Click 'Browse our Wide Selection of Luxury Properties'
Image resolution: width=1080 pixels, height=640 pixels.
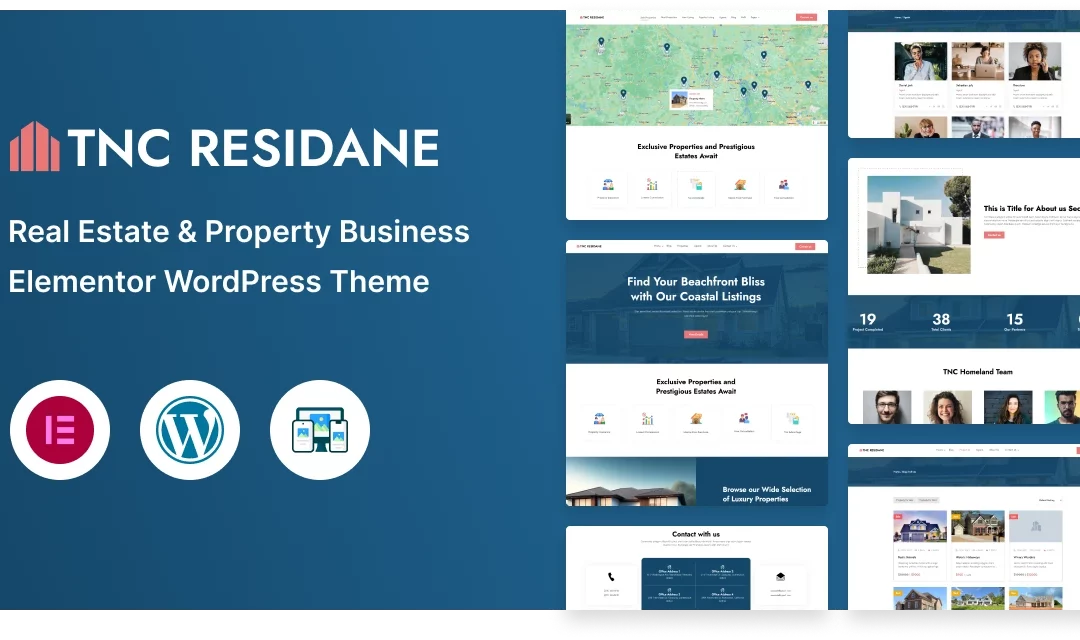click(x=767, y=494)
